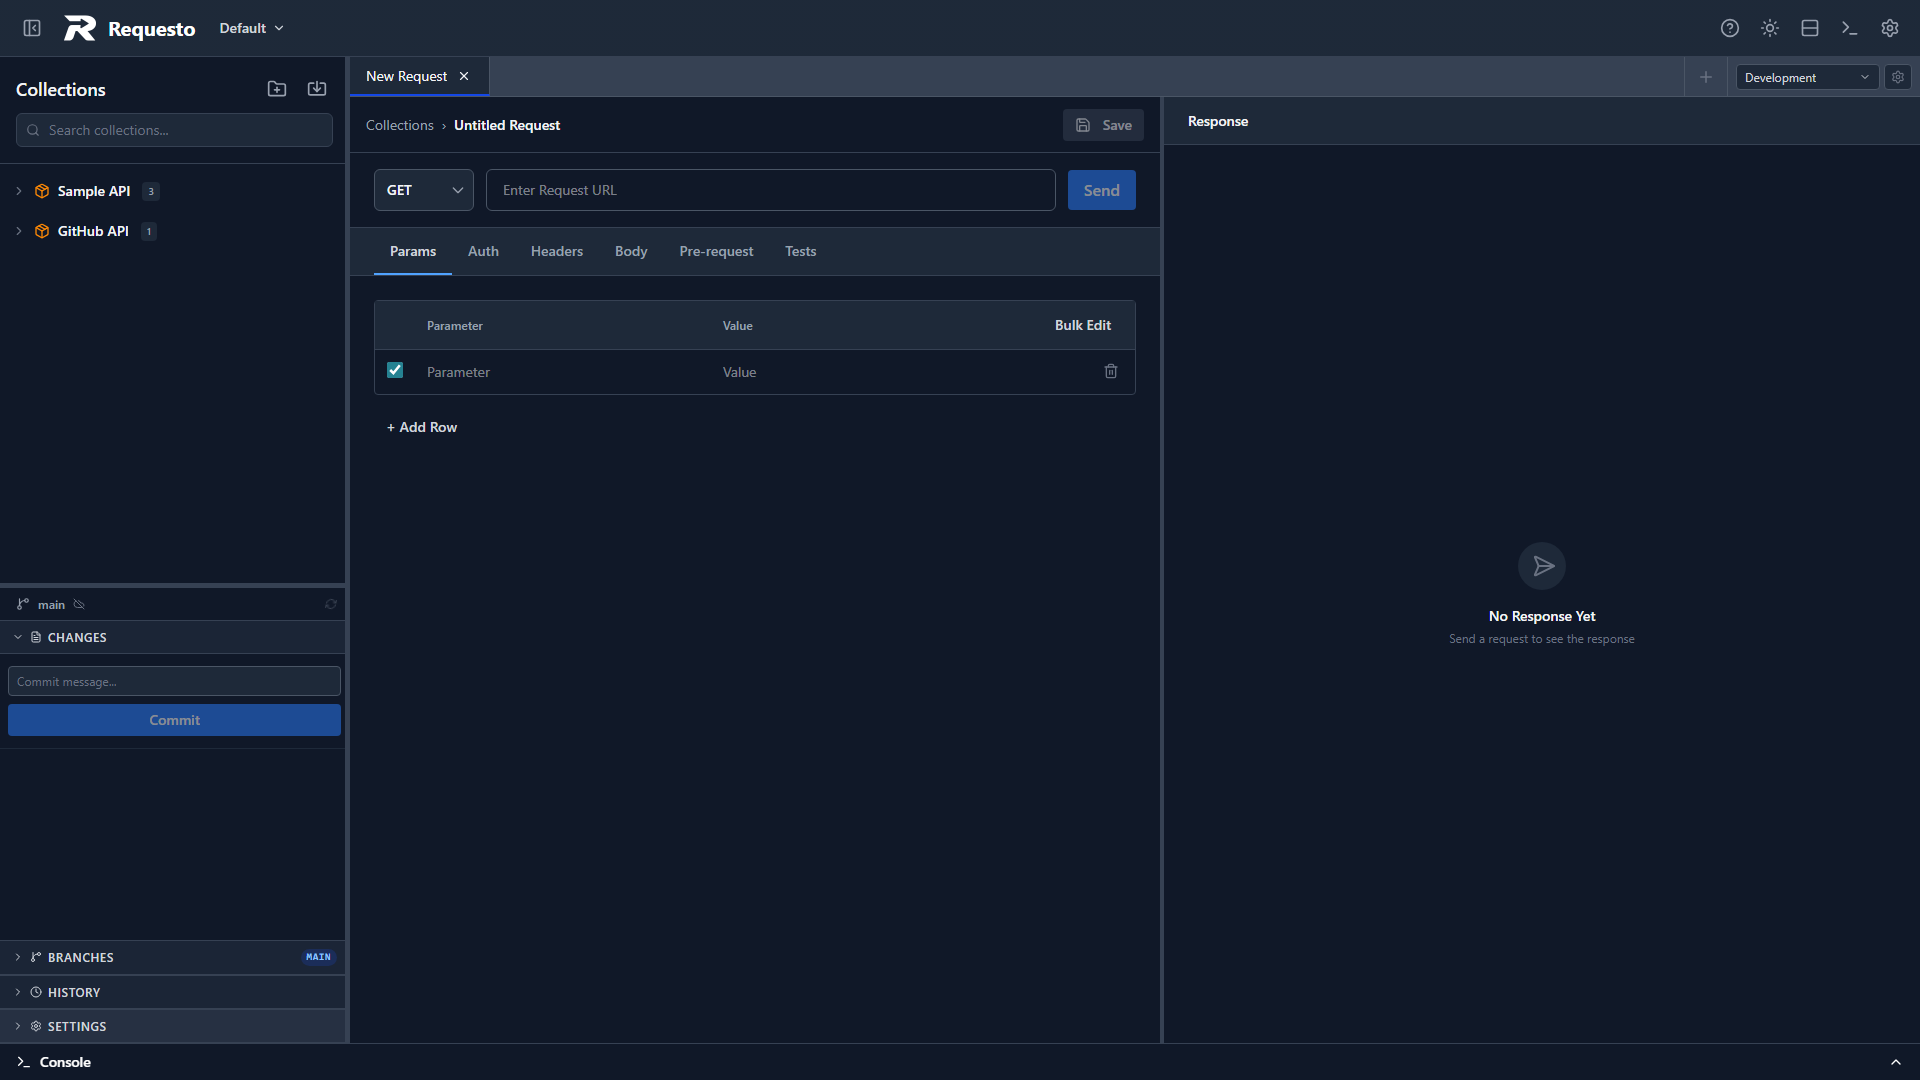
Task: Expand the Sample API collection
Action: coord(18,191)
